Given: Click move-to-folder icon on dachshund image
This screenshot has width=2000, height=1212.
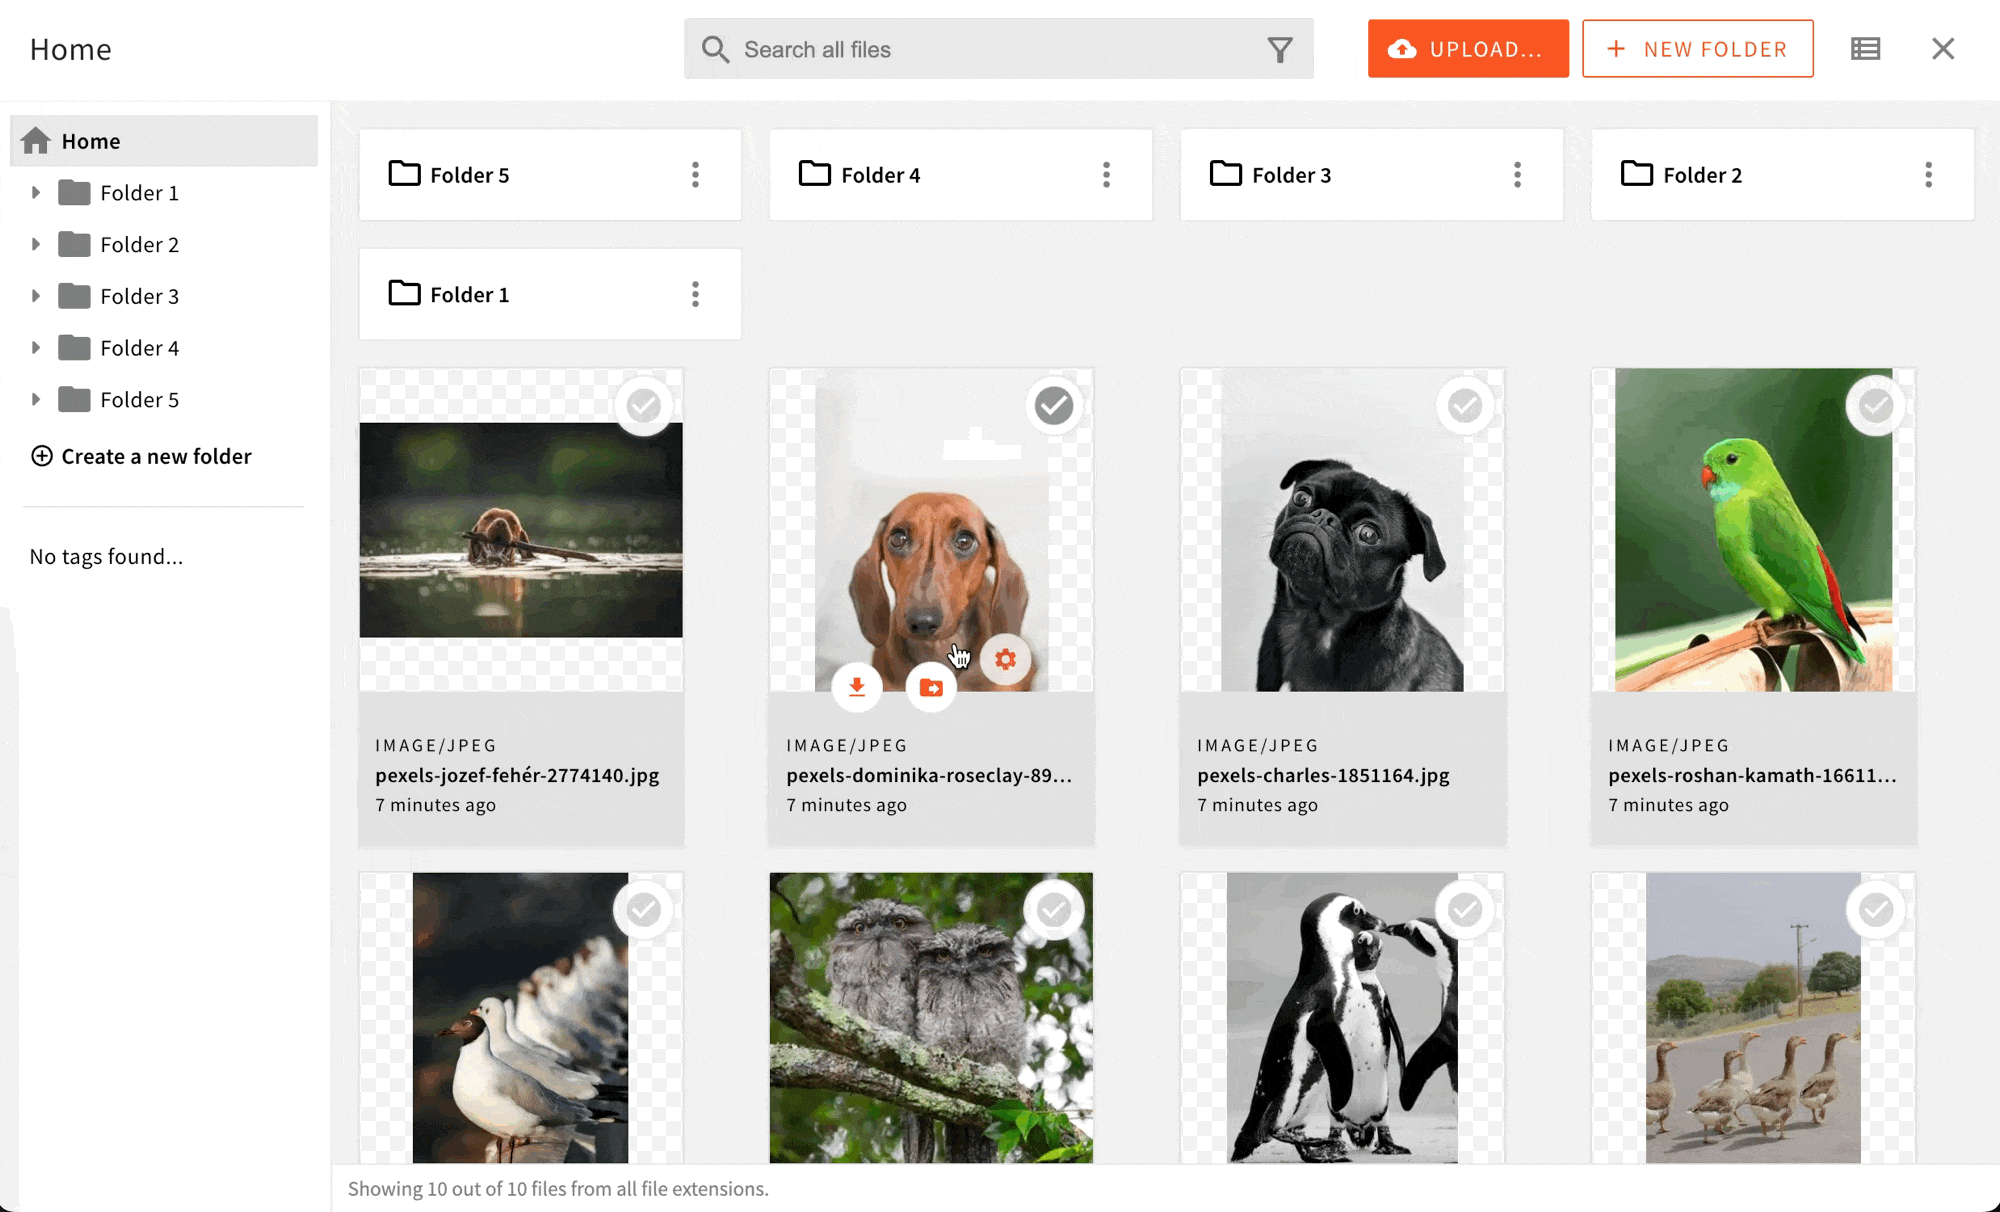Looking at the screenshot, I should pyautogui.click(x=931, y=688).
